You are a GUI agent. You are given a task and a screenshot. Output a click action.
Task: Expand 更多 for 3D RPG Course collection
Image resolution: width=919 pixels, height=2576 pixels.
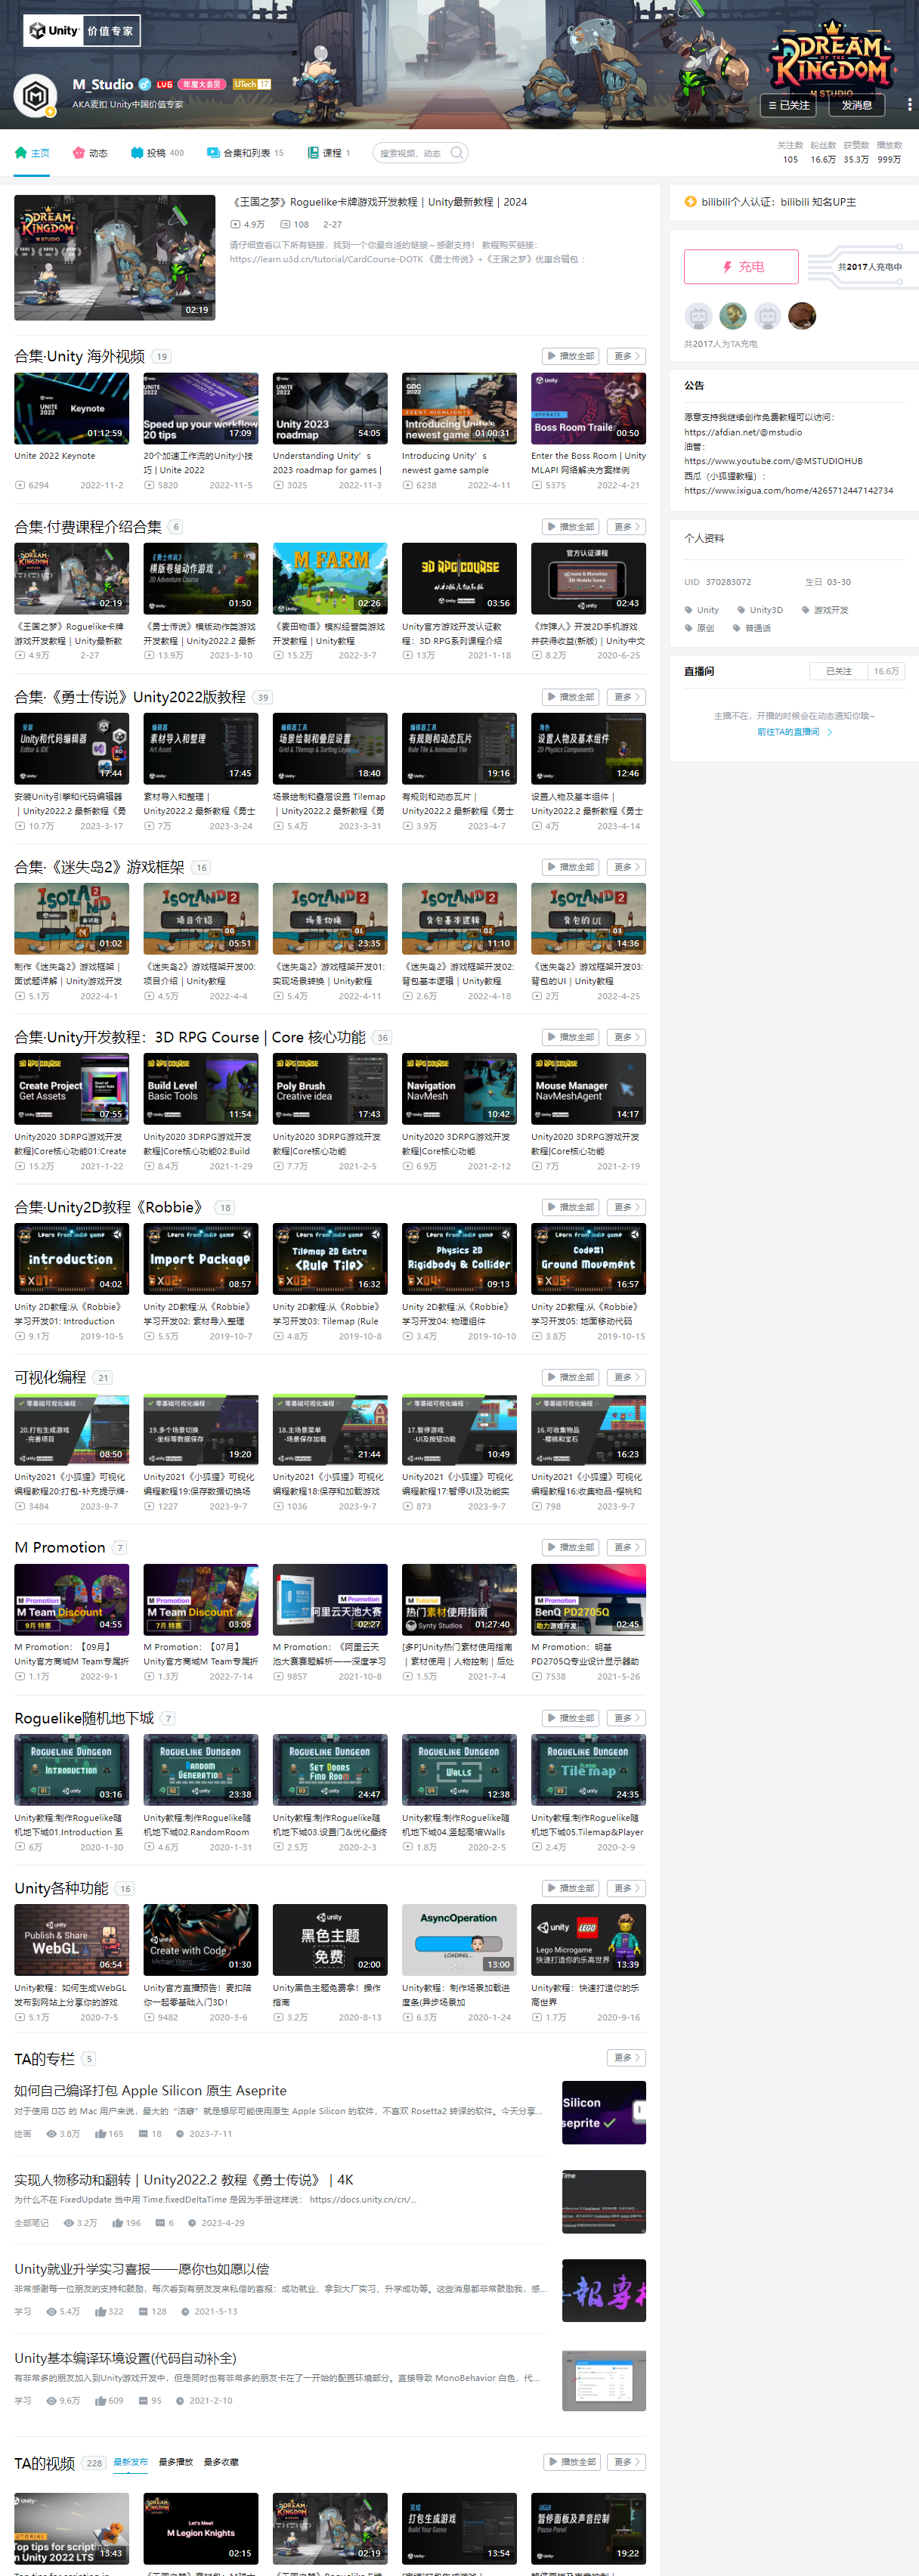(626, 1037)
